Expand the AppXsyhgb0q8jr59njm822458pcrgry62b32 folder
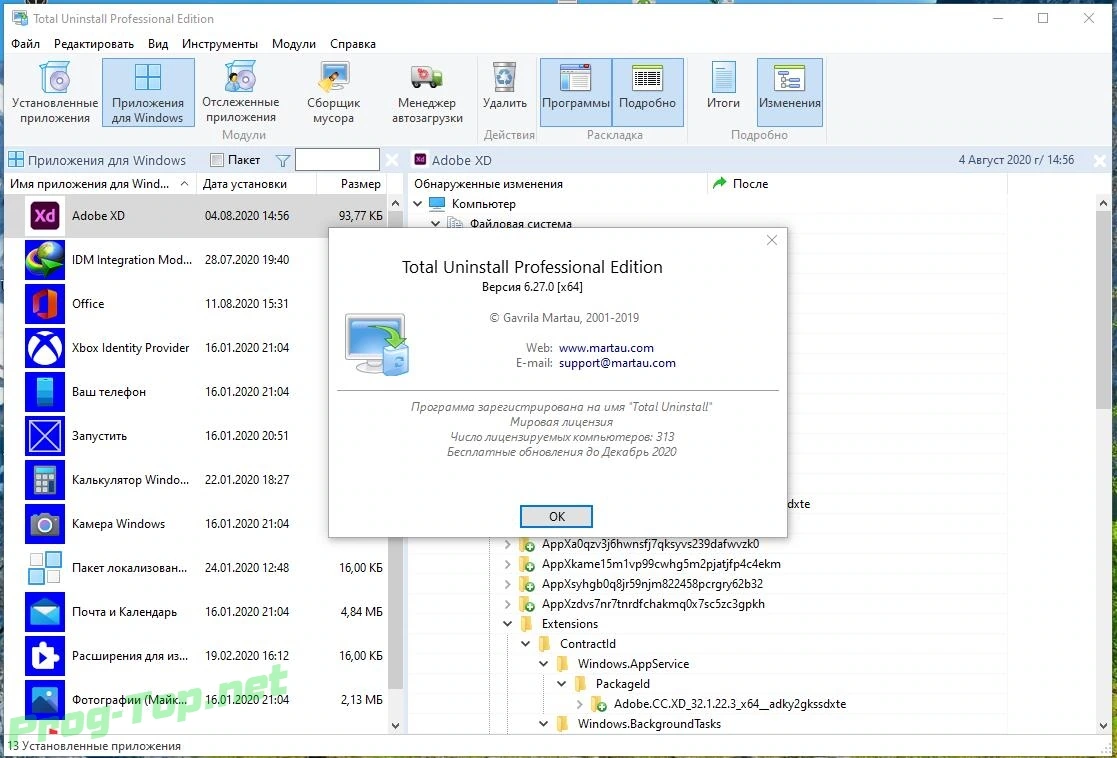Viewport: 1117px width, 758px height. click(x=507, y=584)
